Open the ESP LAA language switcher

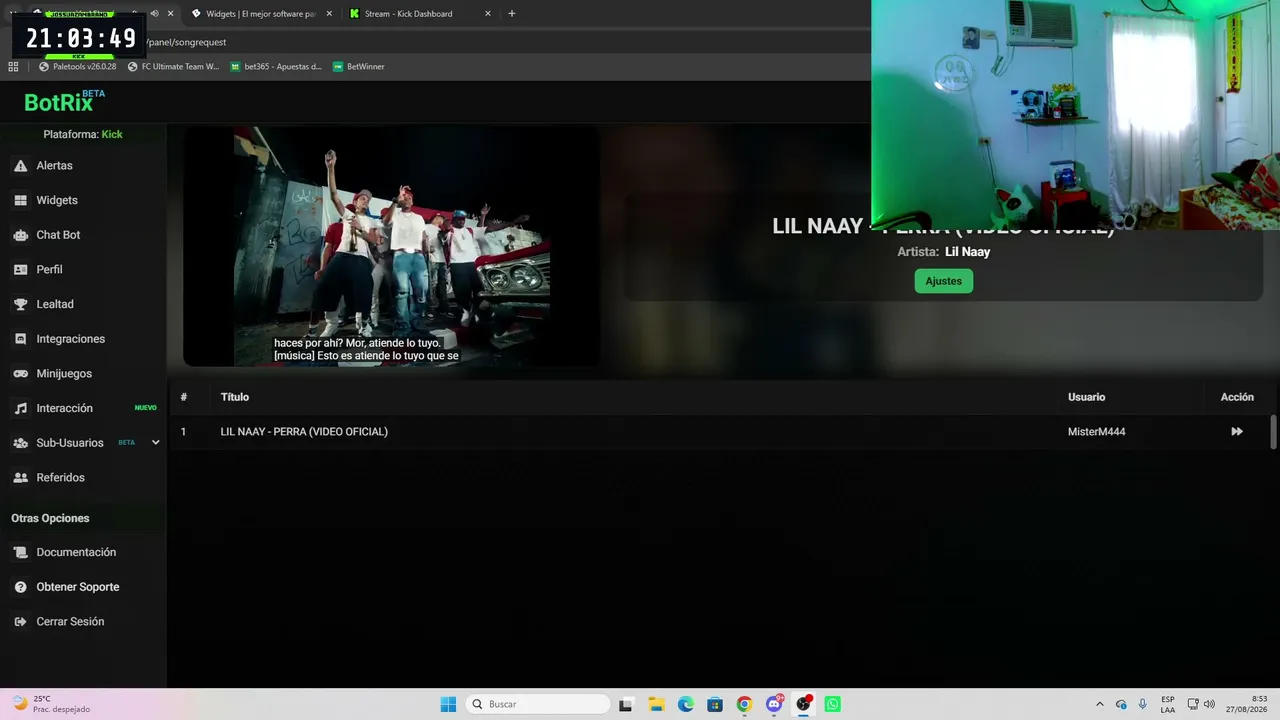[1168, 704]
